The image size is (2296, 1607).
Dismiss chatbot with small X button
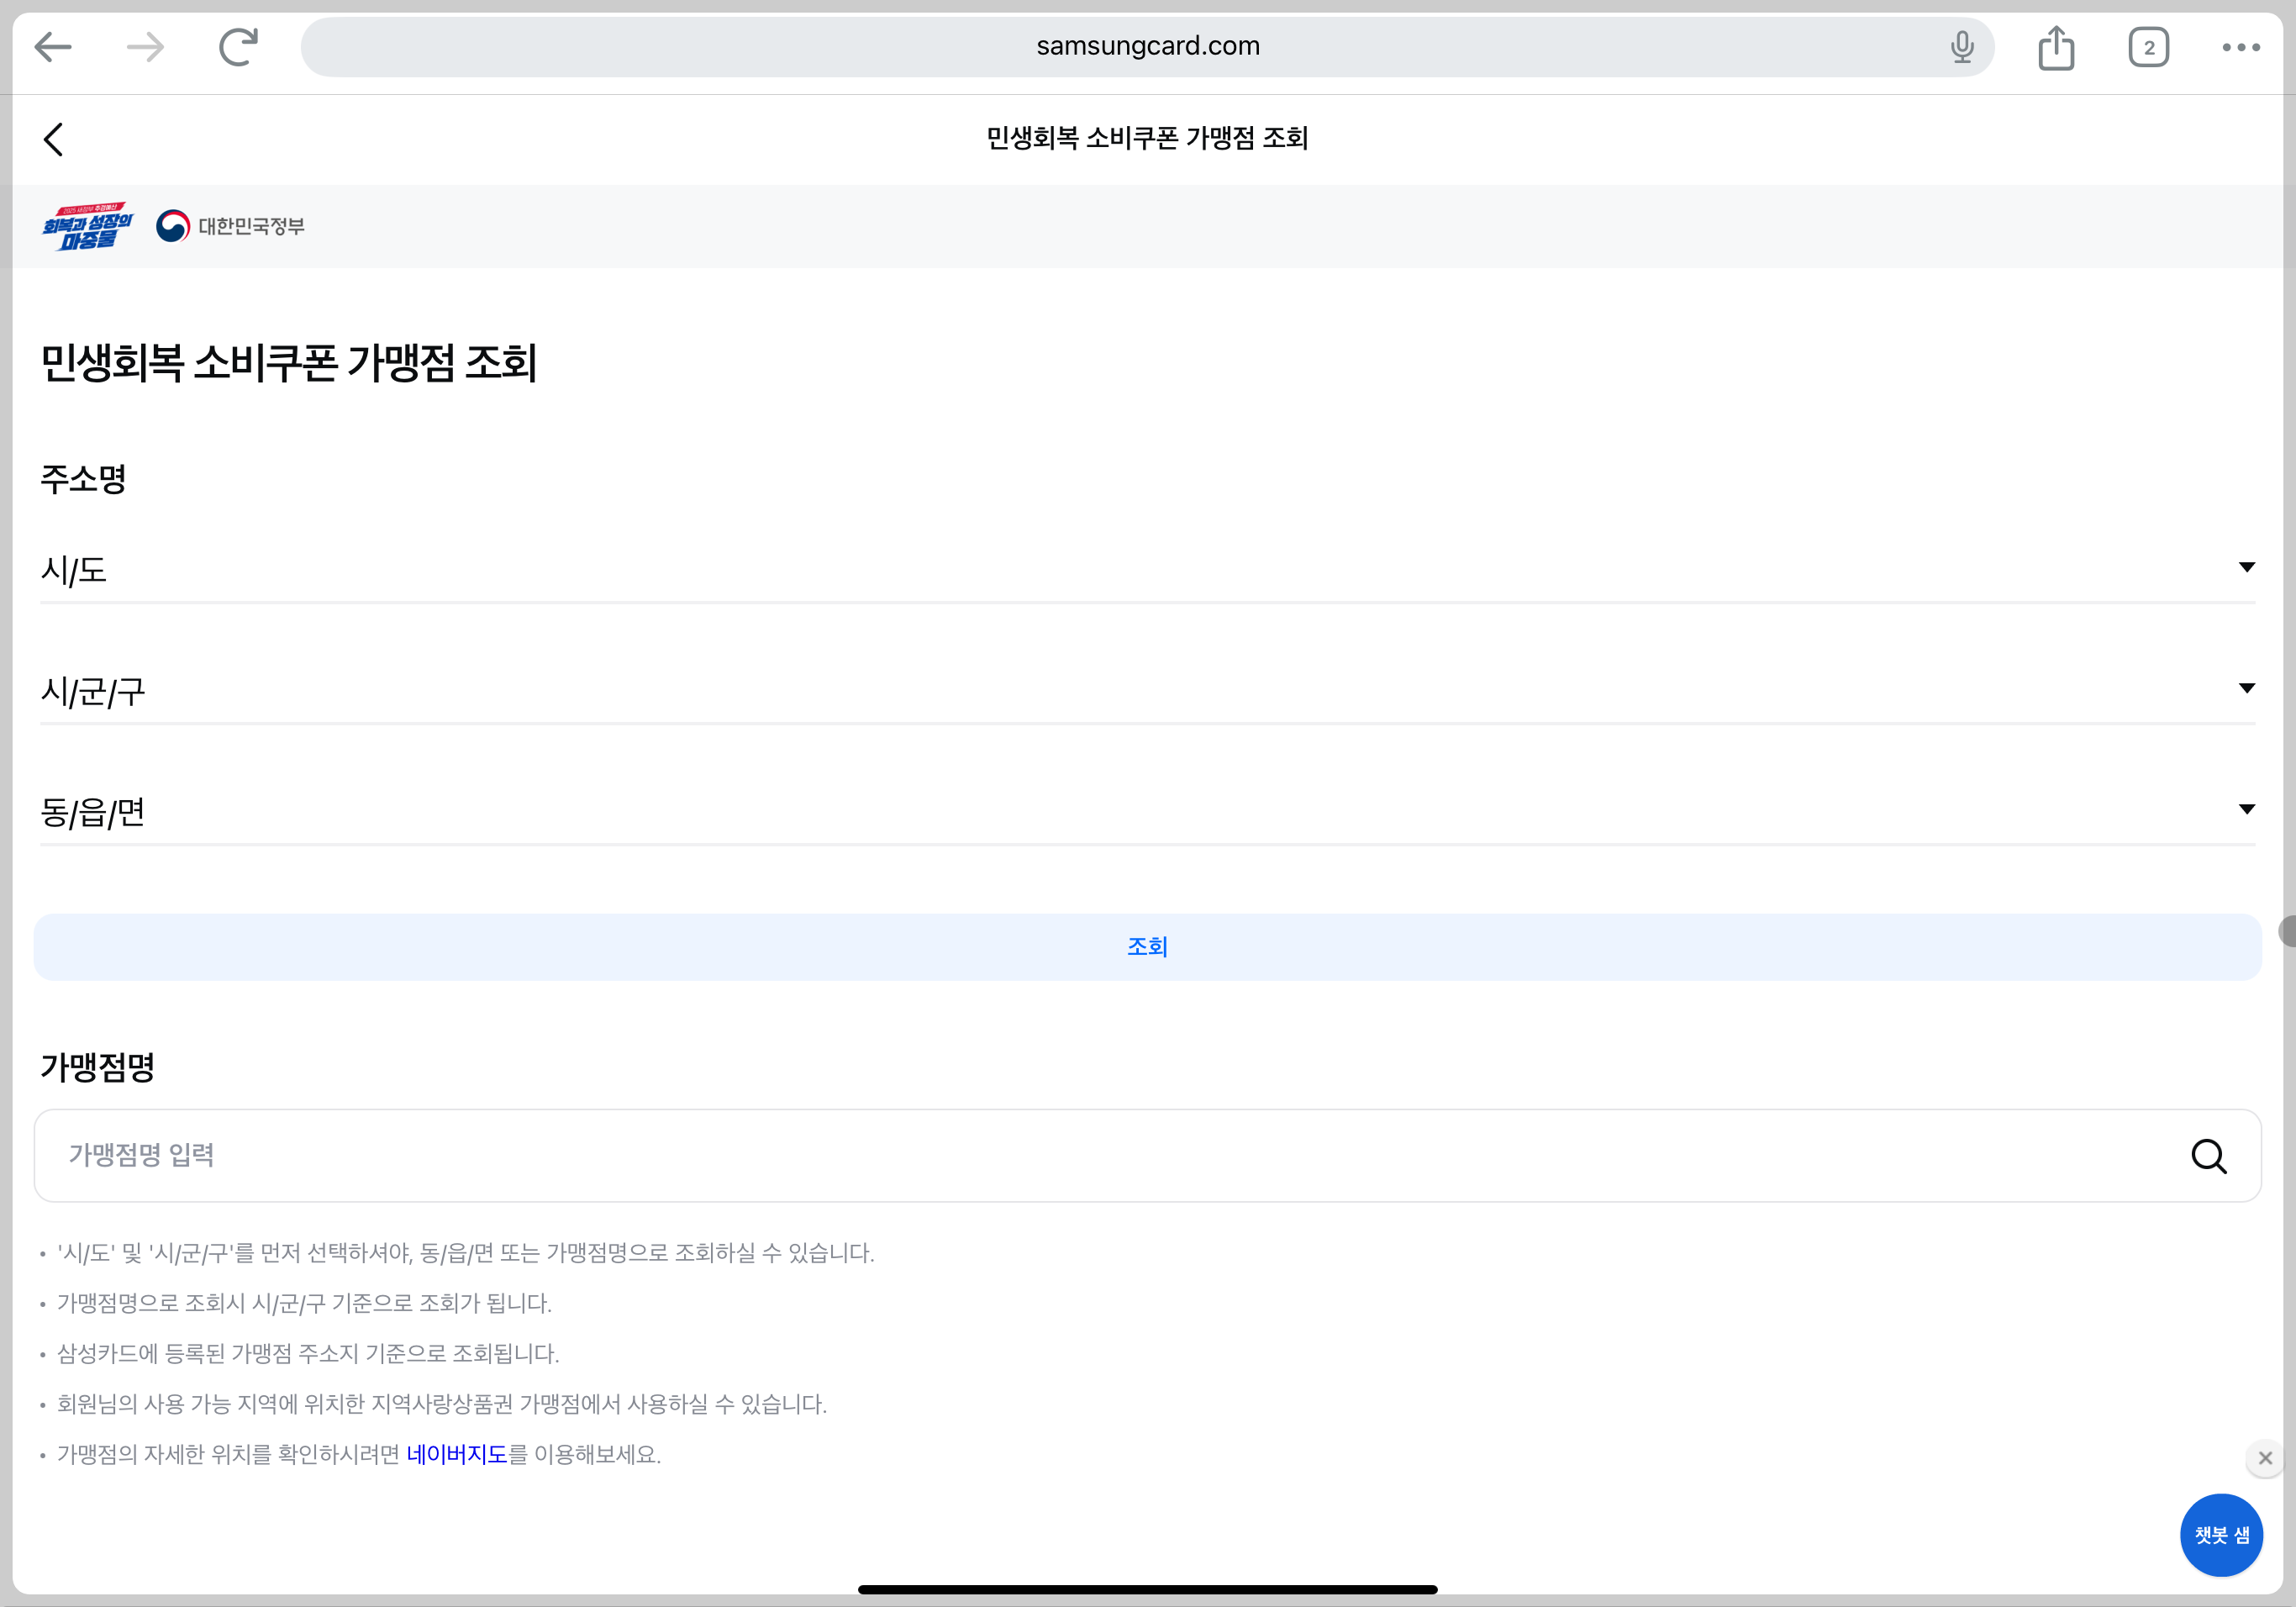pyautogui.click(x=2265, y=1458)
